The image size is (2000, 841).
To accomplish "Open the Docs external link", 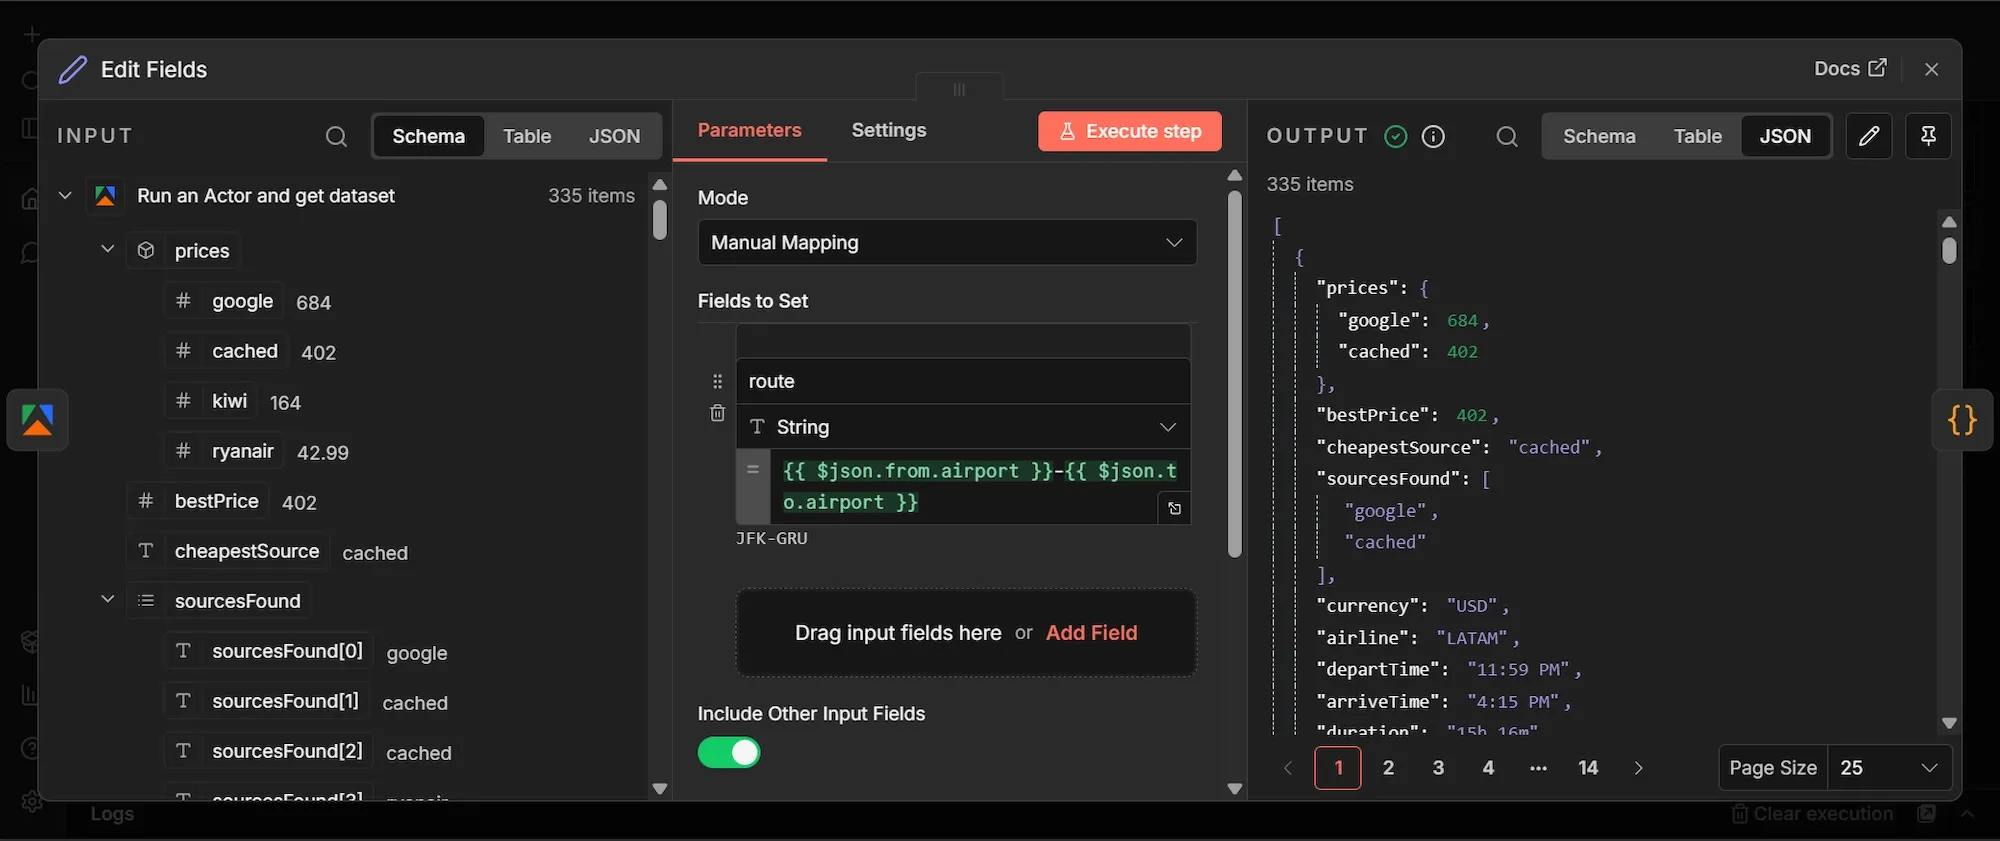I will (1850, 68).
